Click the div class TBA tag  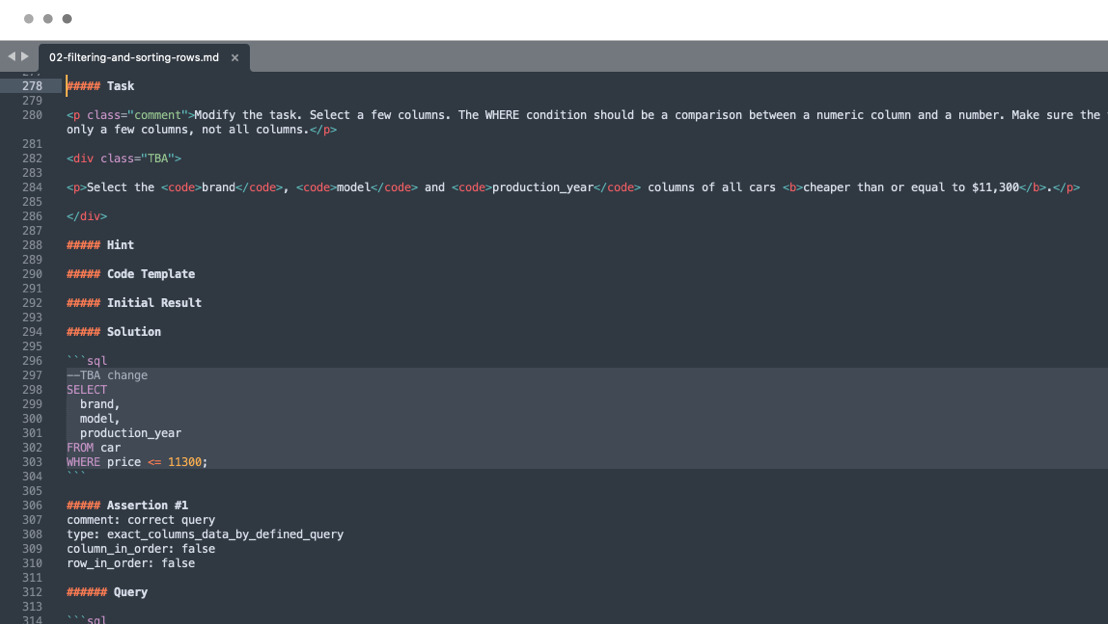[123, 158]
